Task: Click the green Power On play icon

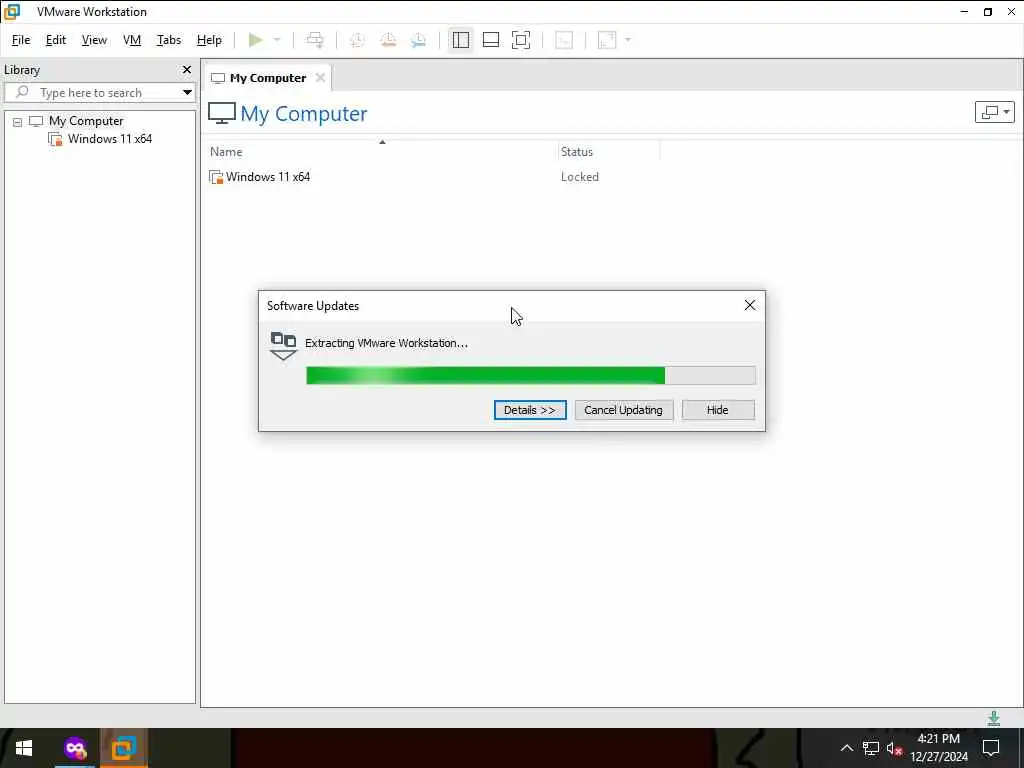Action: coord(255,40)
